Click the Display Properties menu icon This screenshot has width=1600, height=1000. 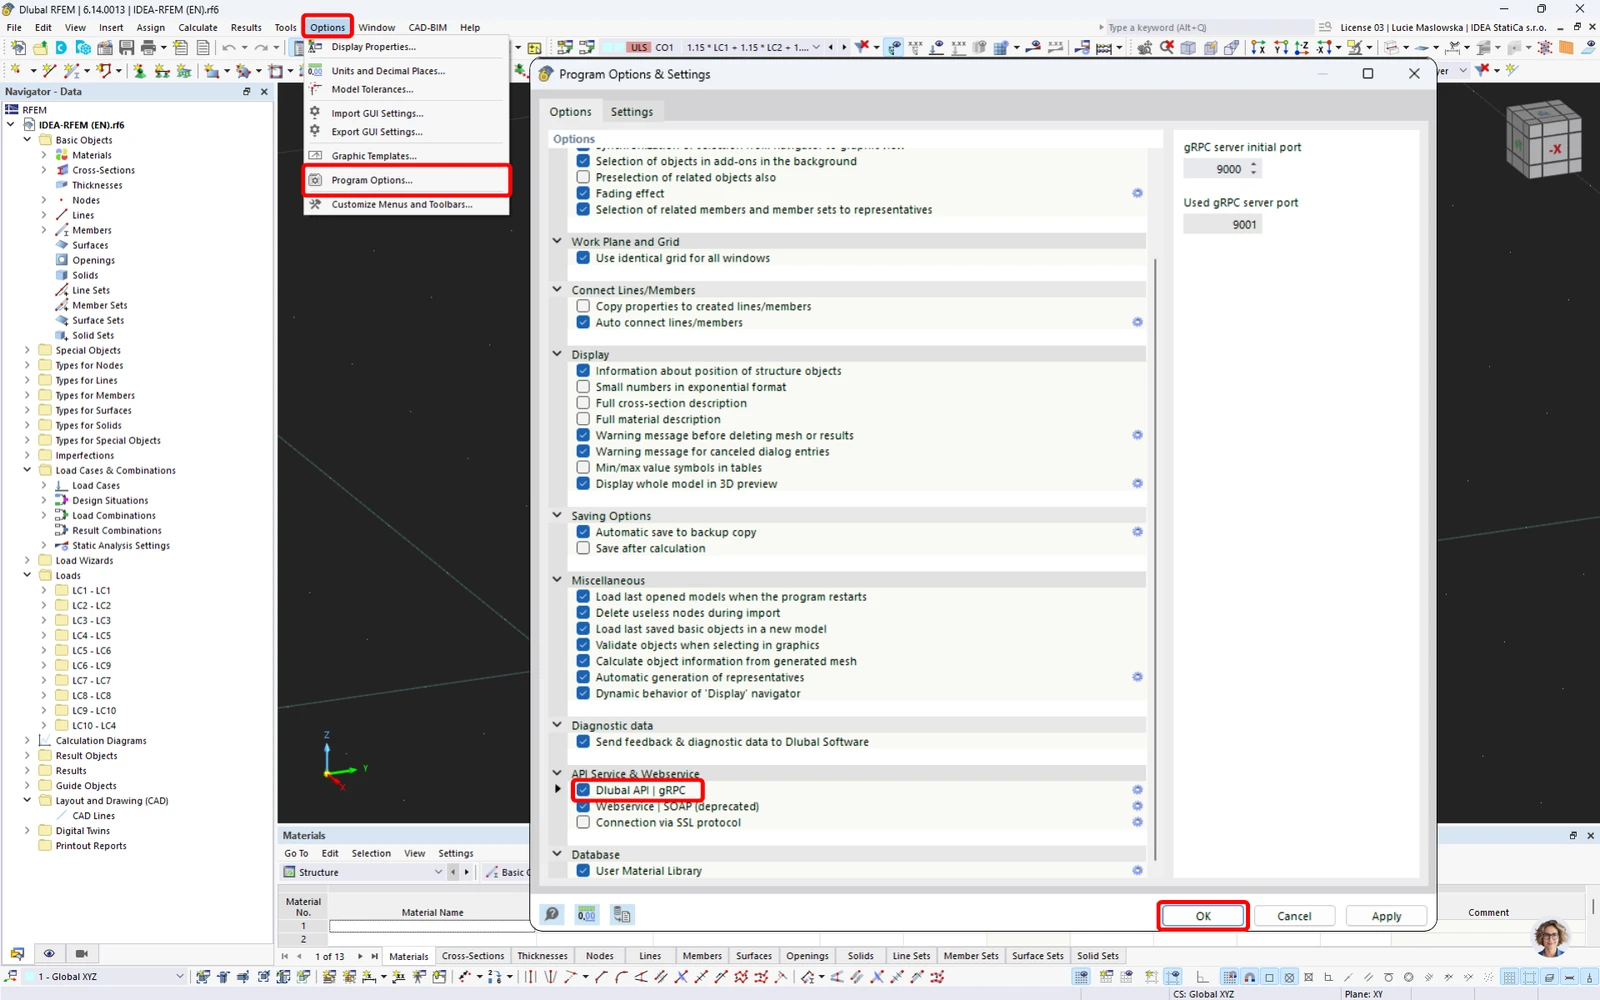click(x=315, y=47)
